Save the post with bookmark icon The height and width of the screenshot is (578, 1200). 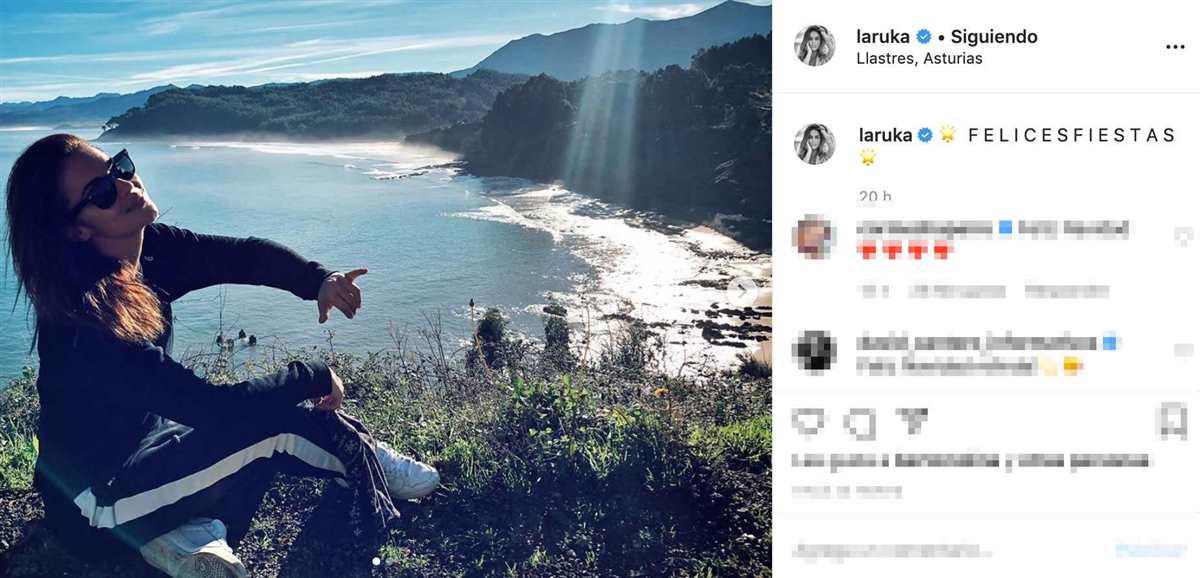[x=1171, y=422]
